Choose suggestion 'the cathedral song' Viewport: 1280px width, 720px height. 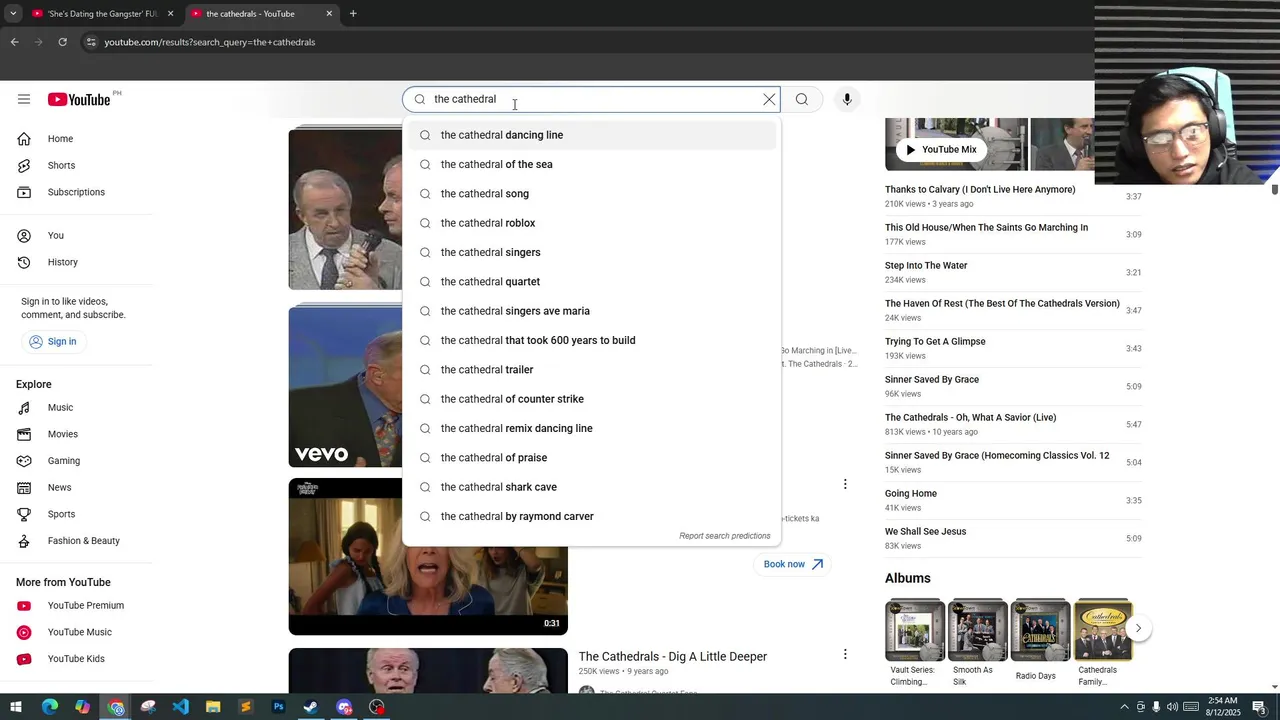tap(591, 194)
